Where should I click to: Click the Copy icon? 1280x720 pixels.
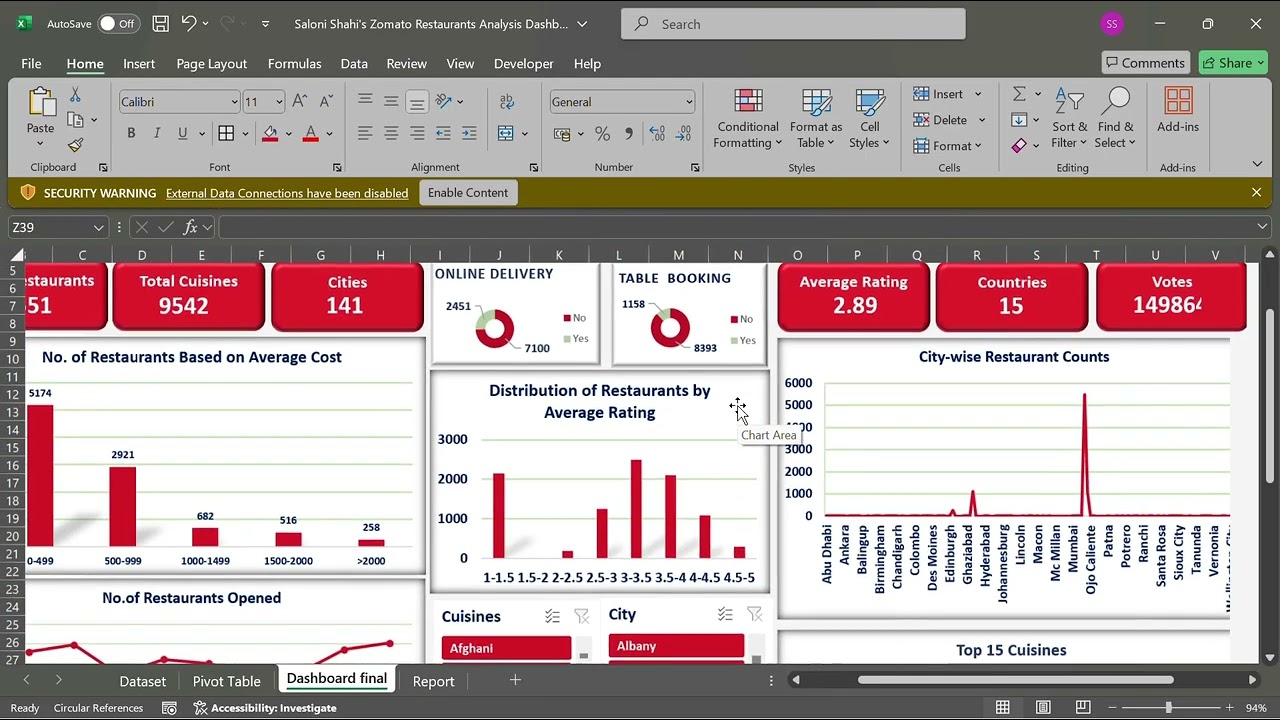pyautogui.click(x=75, y=120)
